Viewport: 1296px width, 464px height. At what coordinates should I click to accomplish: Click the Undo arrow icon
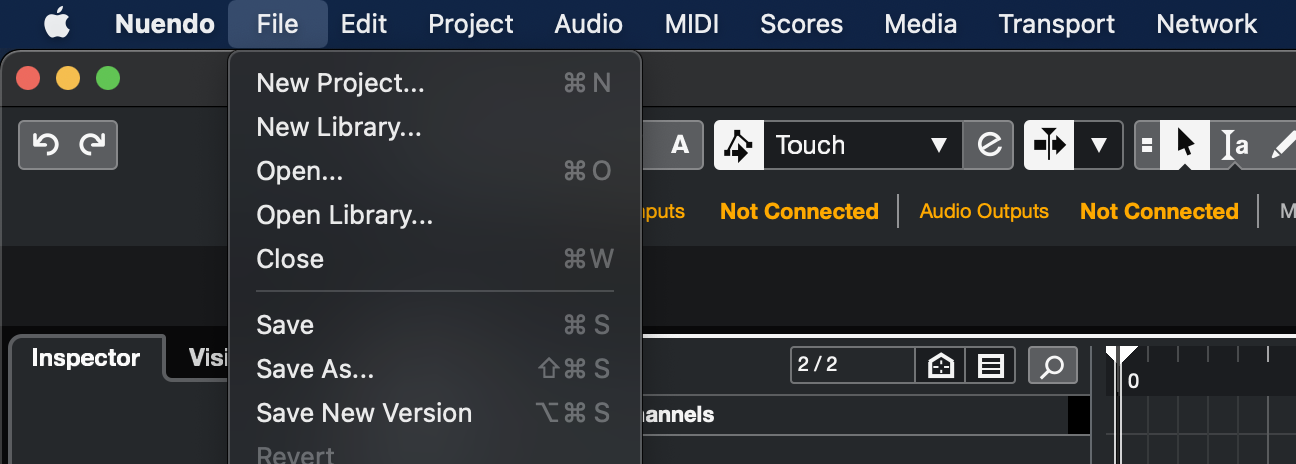click(x=45, y=145)
